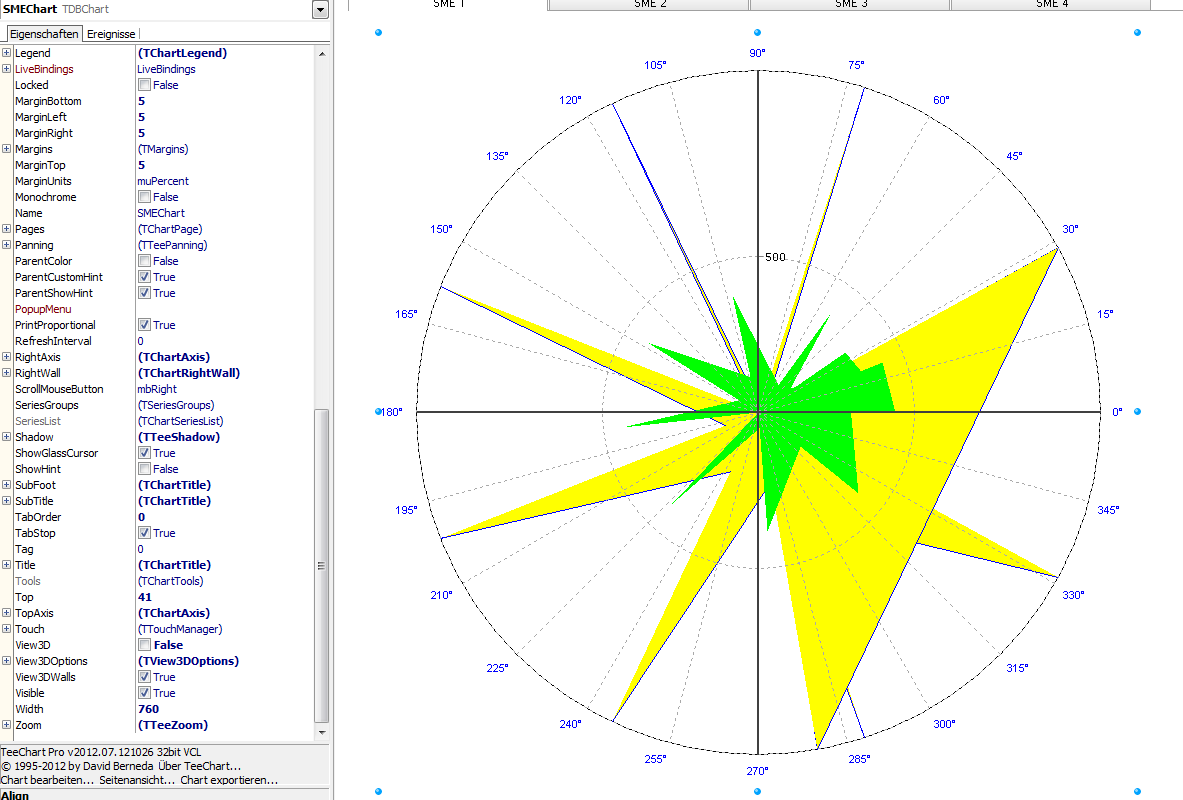The height and width of the screenshot is (800, 1183).
Task: Expand the Shadow property
Action: [6, 437]
